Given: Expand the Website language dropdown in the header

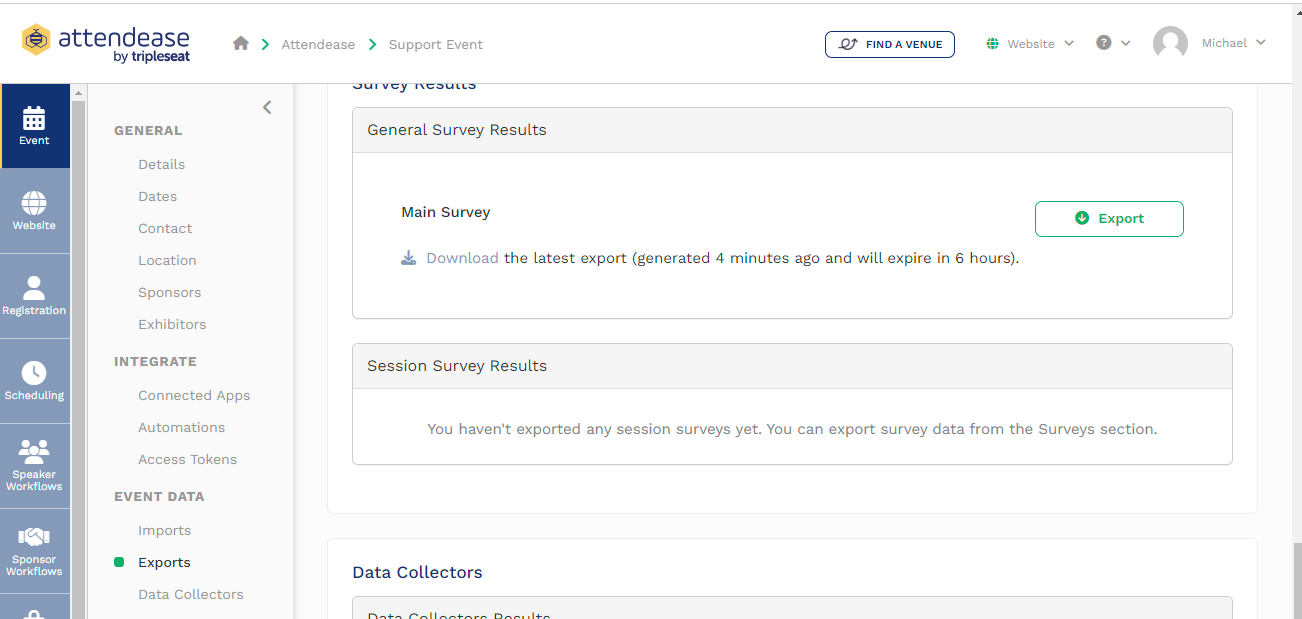Looking at the screenshot, I should point(1030,44).
